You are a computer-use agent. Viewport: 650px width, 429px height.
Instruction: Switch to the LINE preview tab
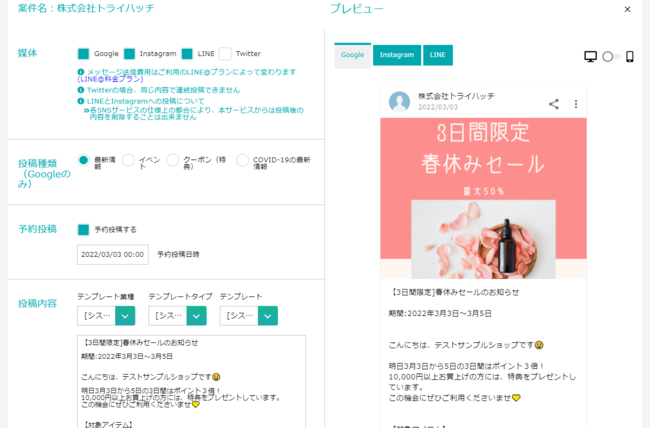[x=437, y=55]
